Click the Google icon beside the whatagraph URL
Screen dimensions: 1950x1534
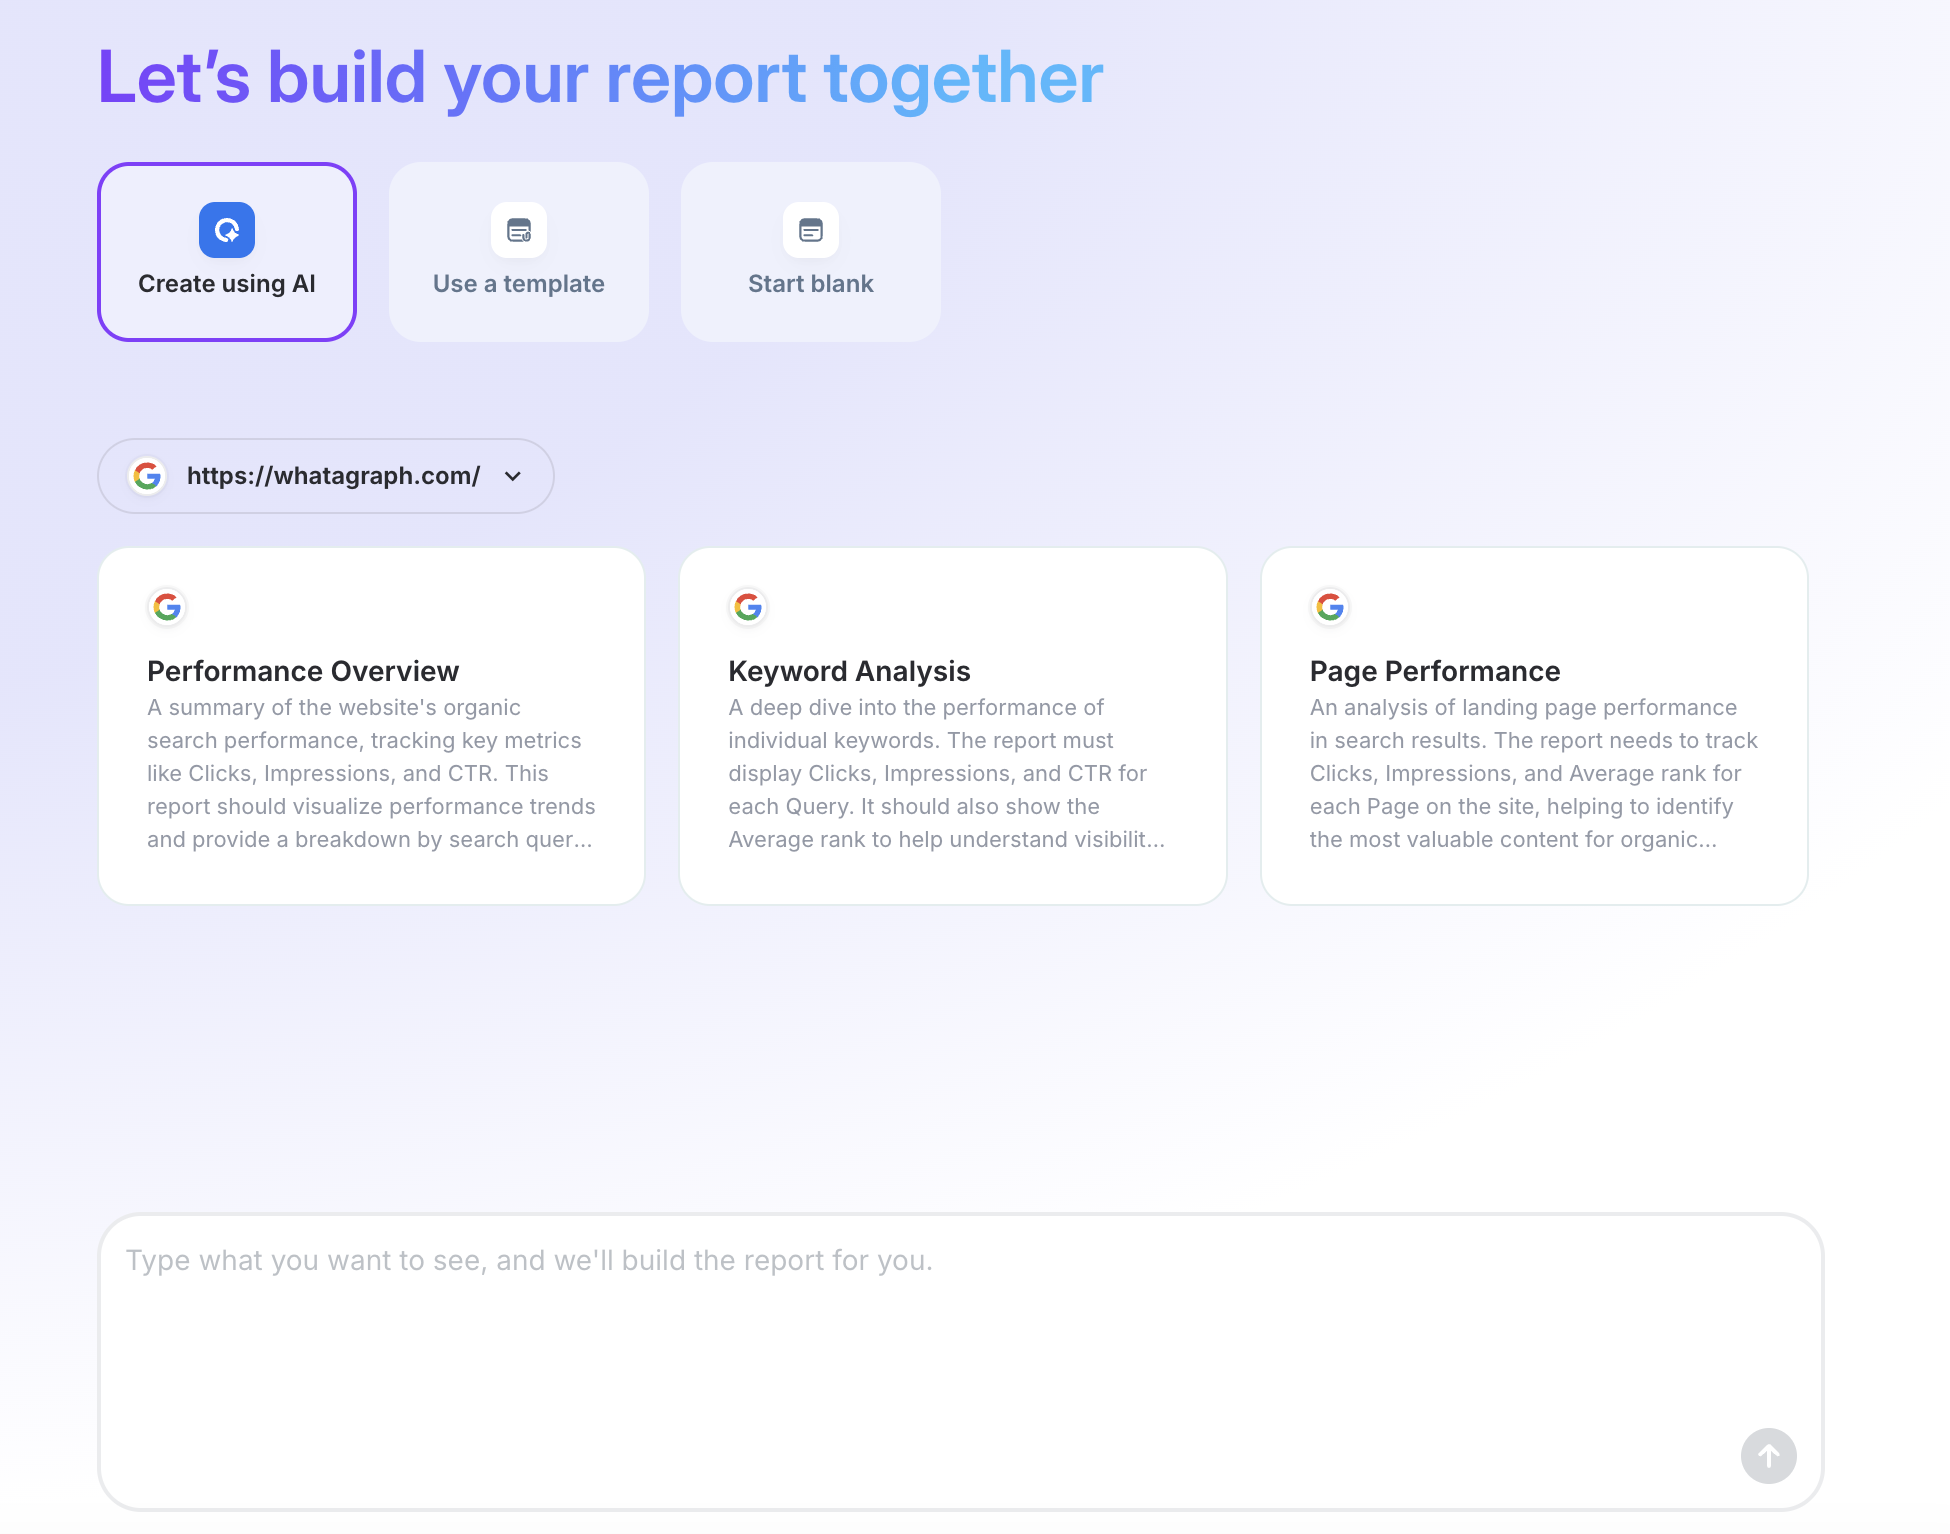(x=147, y=476)
